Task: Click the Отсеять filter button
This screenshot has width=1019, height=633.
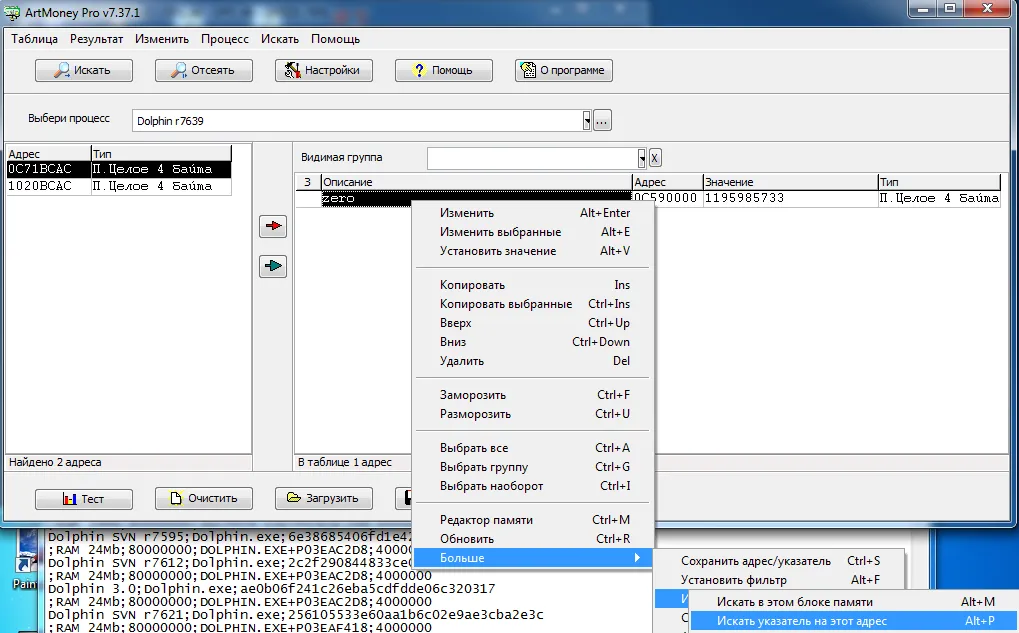Action: (203, 70)
